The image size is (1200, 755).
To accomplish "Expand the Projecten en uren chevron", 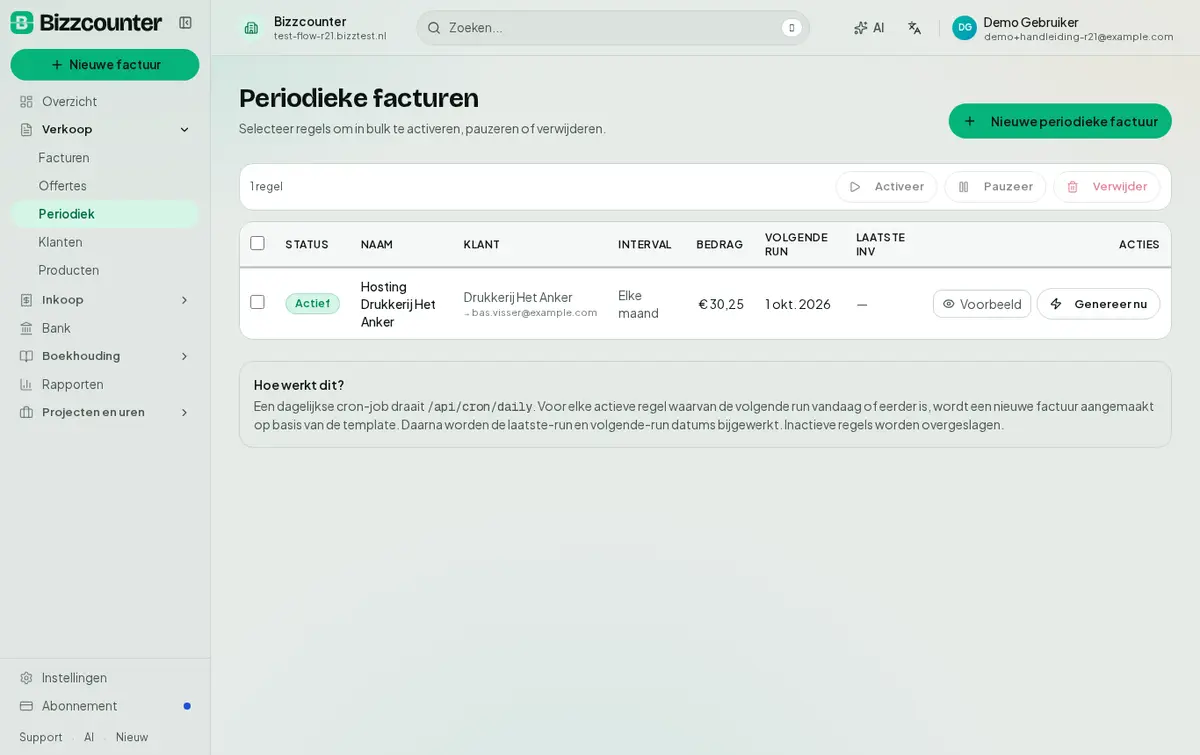I will (184, 412).
